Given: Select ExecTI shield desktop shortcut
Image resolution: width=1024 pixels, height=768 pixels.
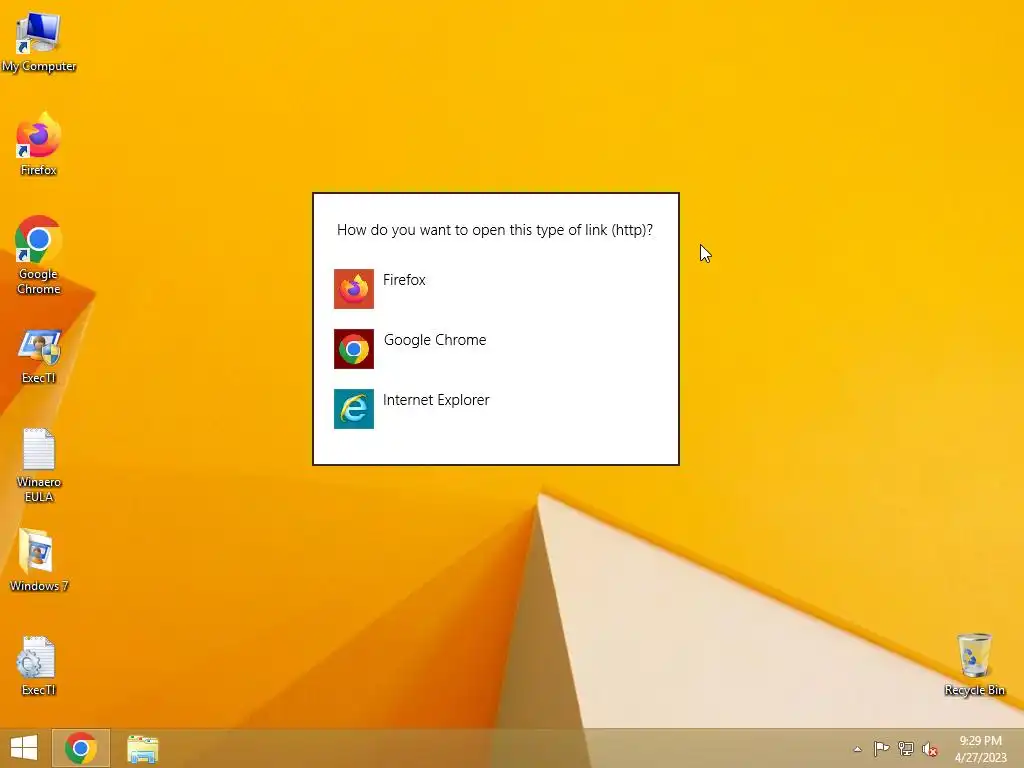Looking at the screenshot, I should 39,356.
